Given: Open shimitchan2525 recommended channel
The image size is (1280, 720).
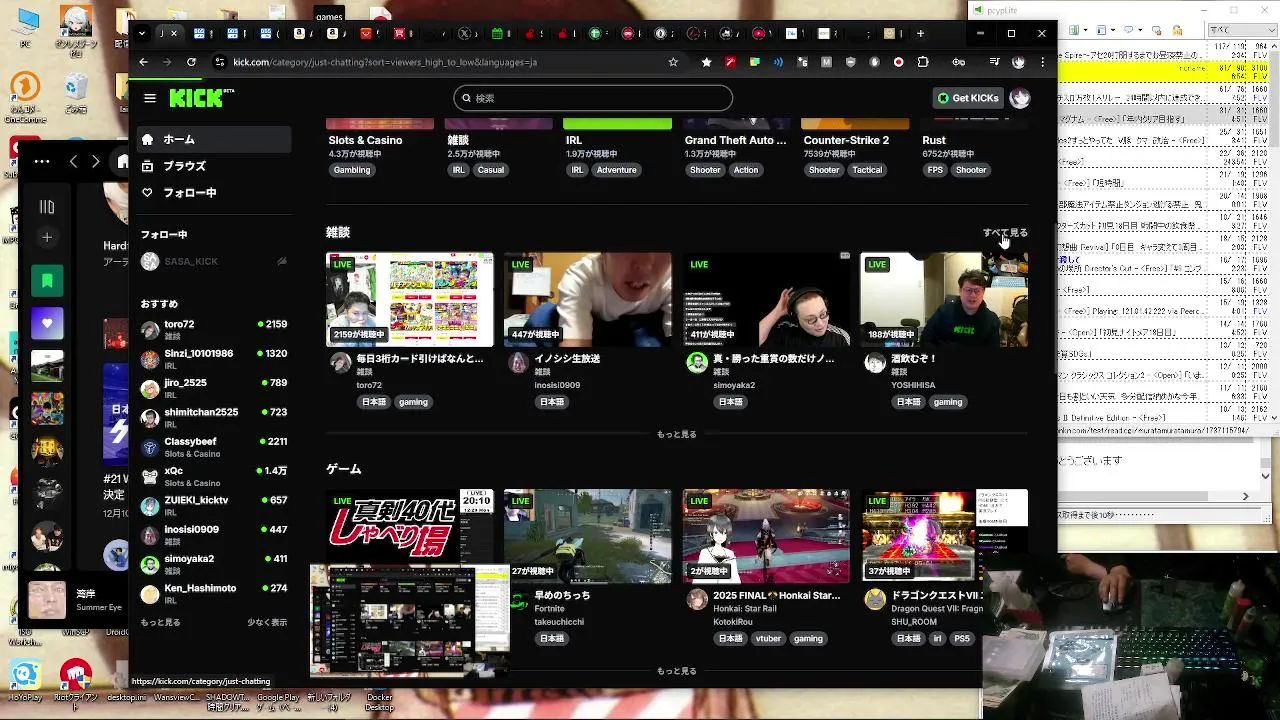Looking at the screenshot, I should [214, 417].
